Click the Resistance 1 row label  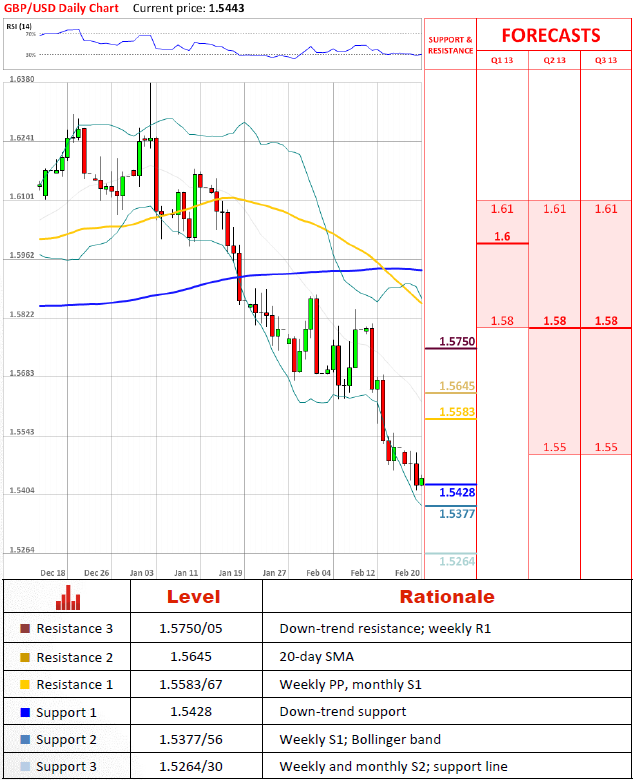click(x=75, y=684)
